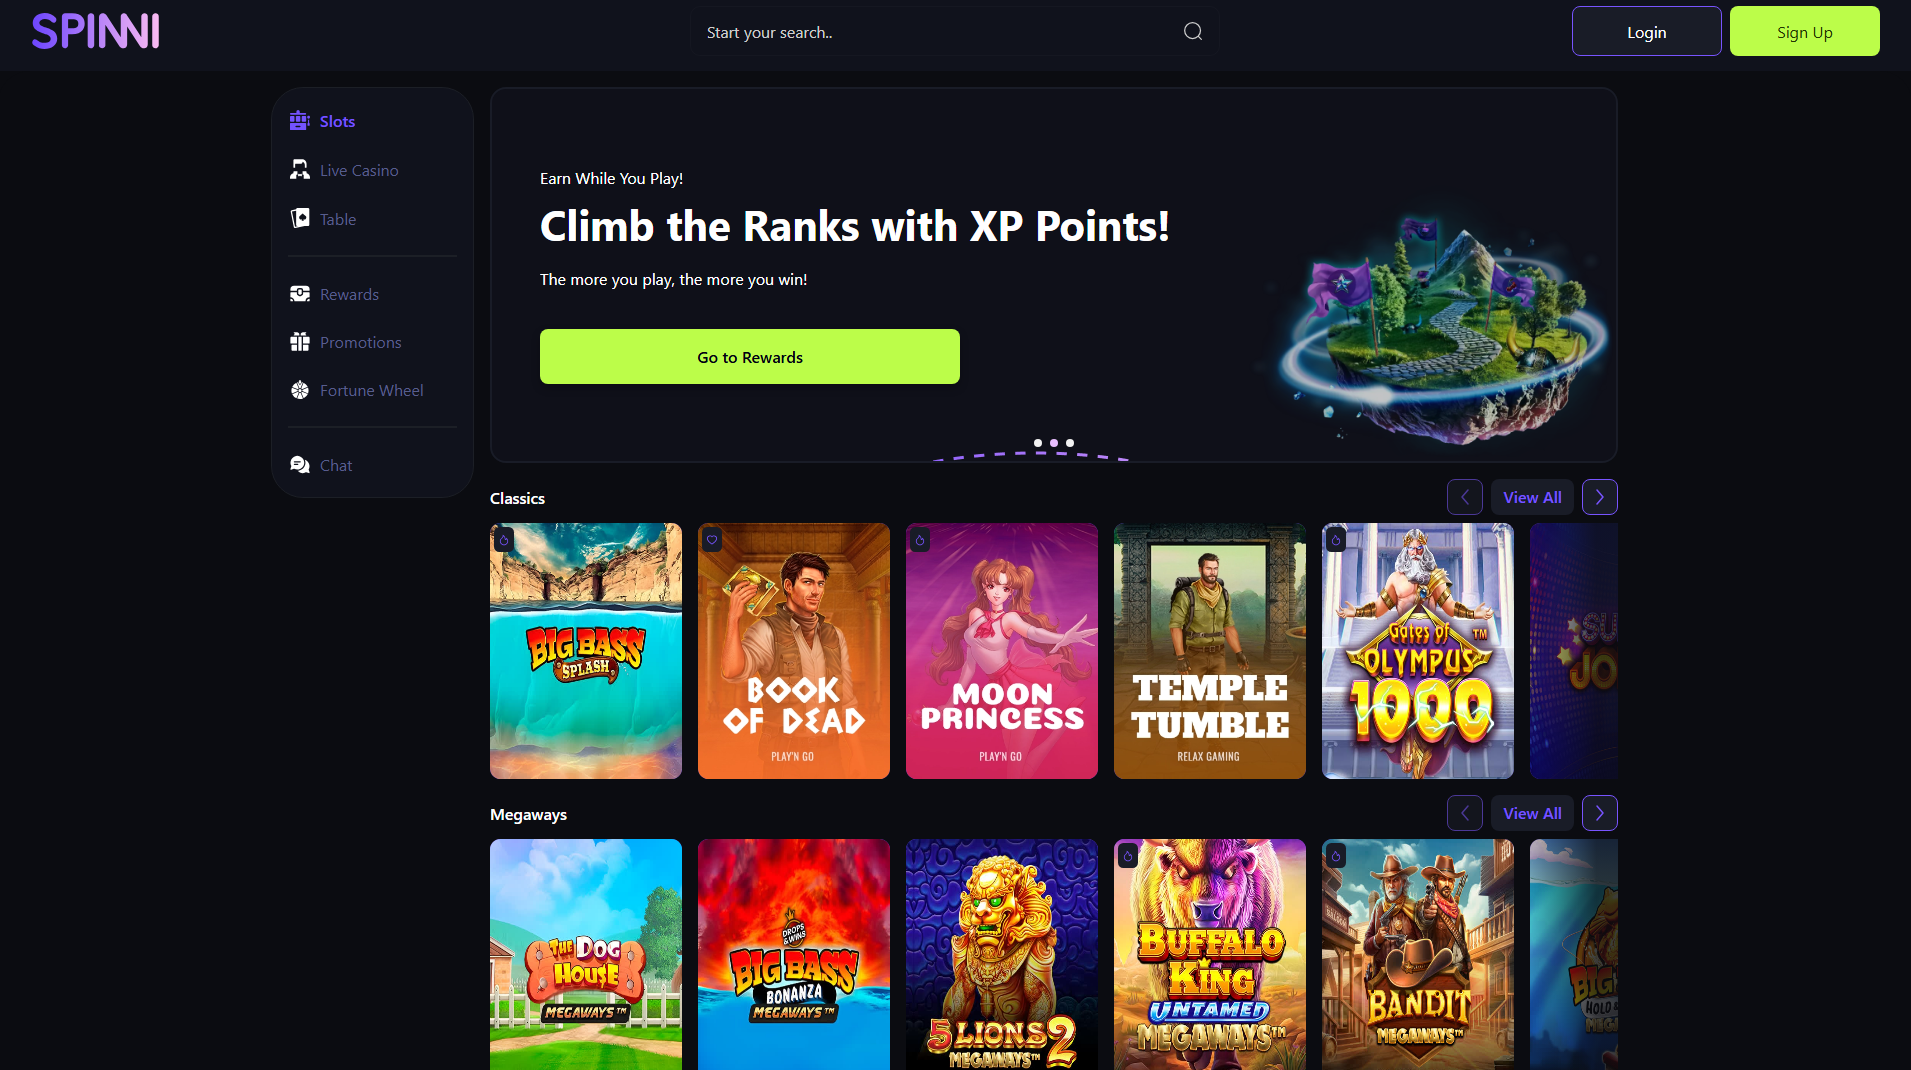
Task: Select the Slots menu item
Action: 322,121
